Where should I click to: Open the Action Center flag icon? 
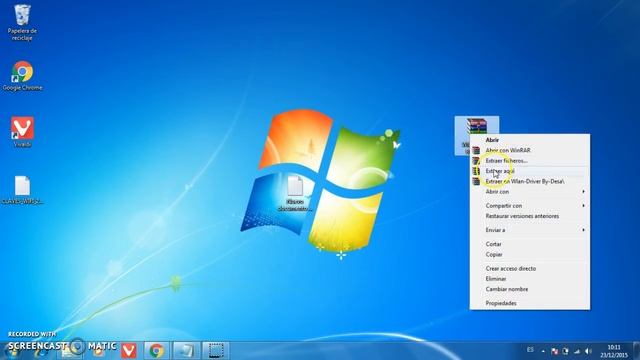(x=554, y=351)
